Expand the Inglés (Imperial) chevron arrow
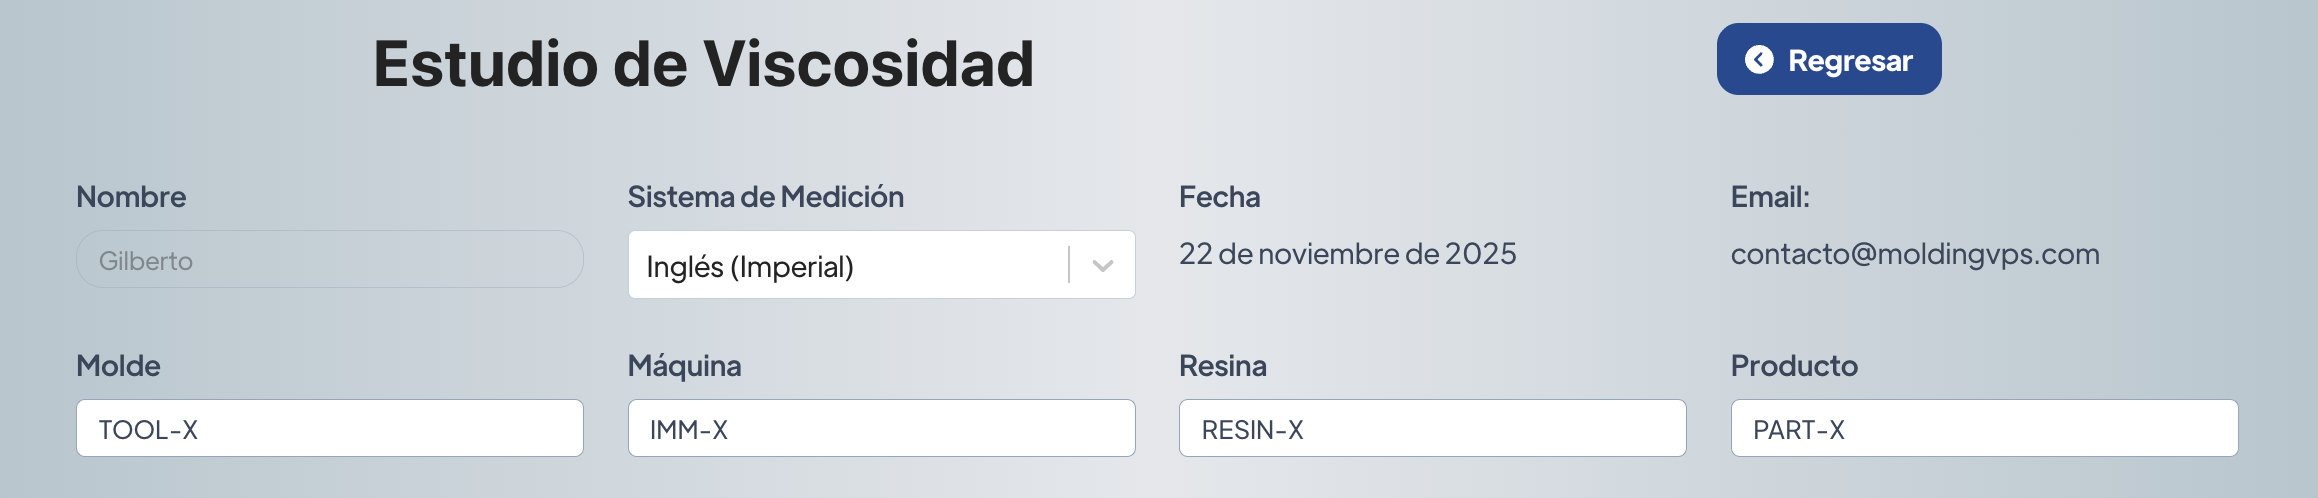 (x=1102, y=266)
